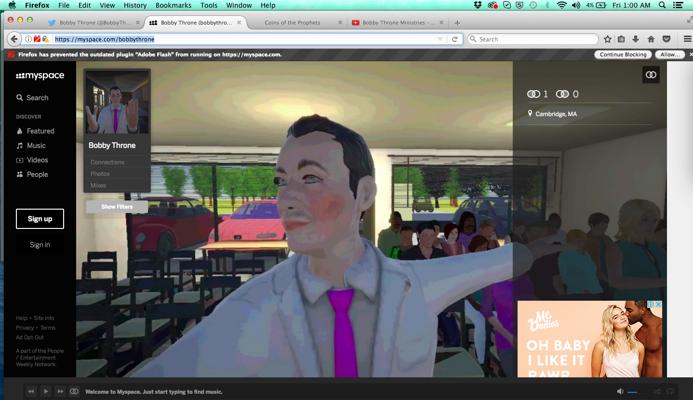Mute the player volume speaker icon
The image size is (693, 400).
(620, 391)
